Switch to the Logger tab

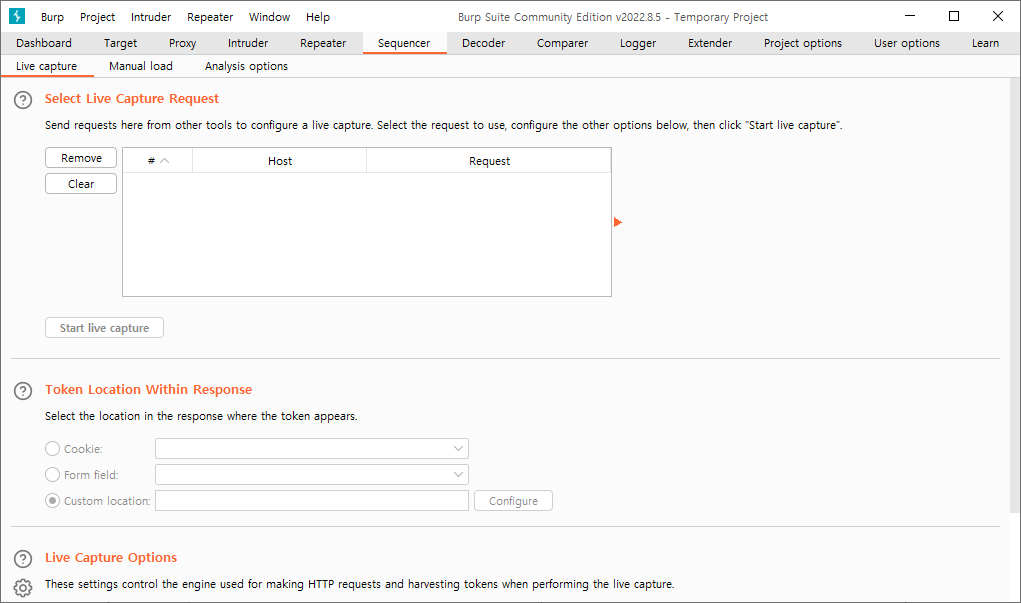638,43
